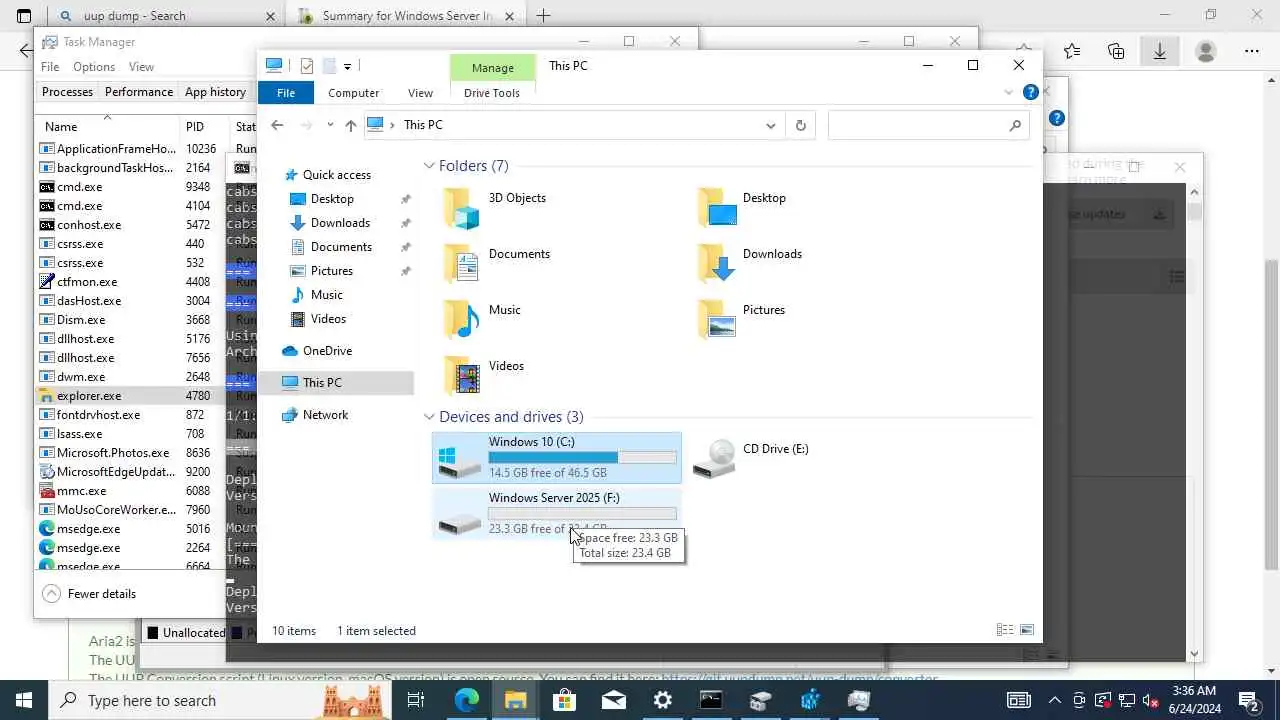Switch to uup dump - Search tab
Viewport: 1280px width, 720px height.
click(165, 16)
